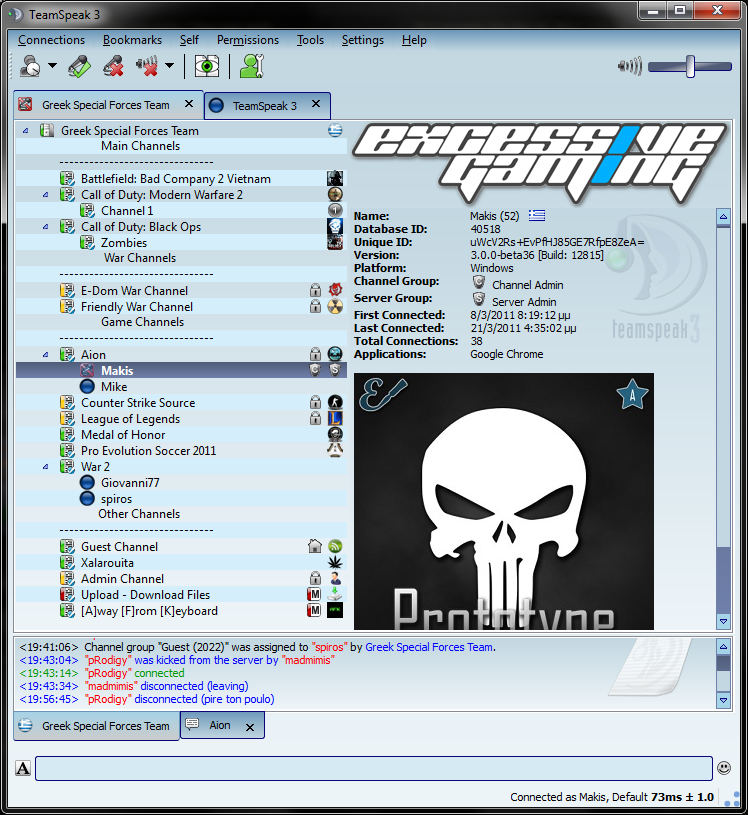748x815 pixels.
Task: Switch to Greek Special Forces Team server tab
Action: pyautogui.click(x=106, y=105)
